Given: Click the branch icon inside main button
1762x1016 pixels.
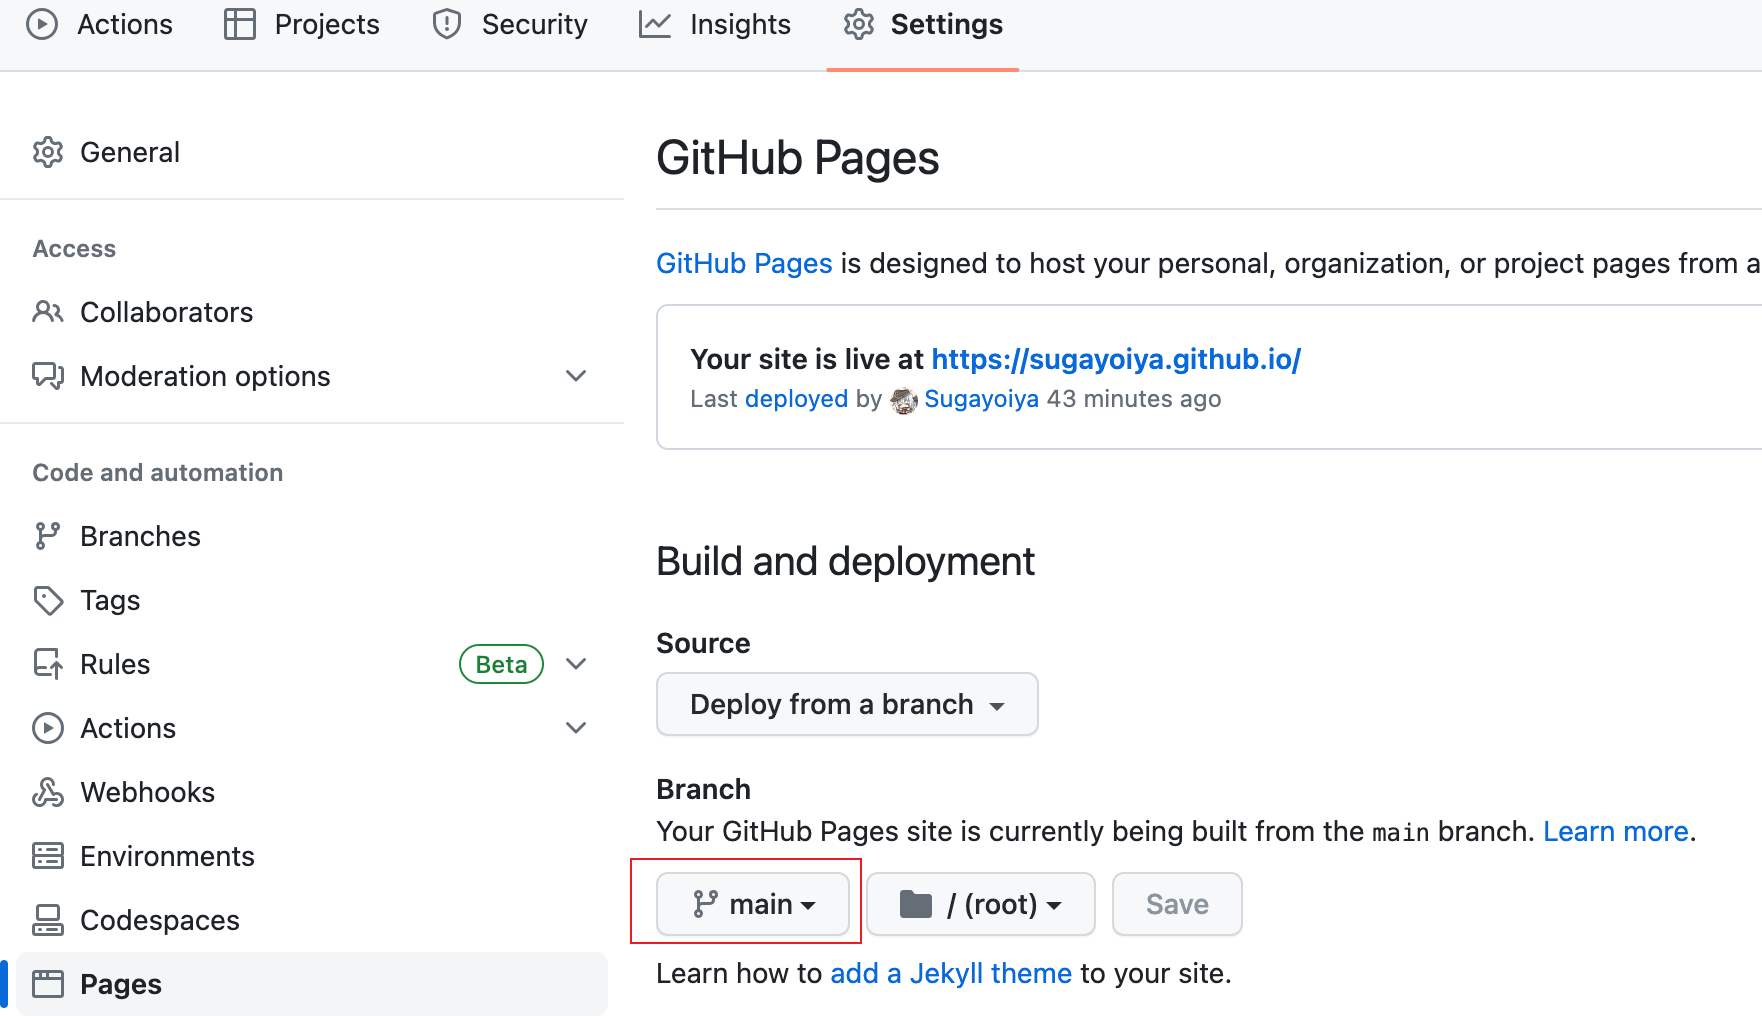Looking at the screenshot, I should 705,904.
